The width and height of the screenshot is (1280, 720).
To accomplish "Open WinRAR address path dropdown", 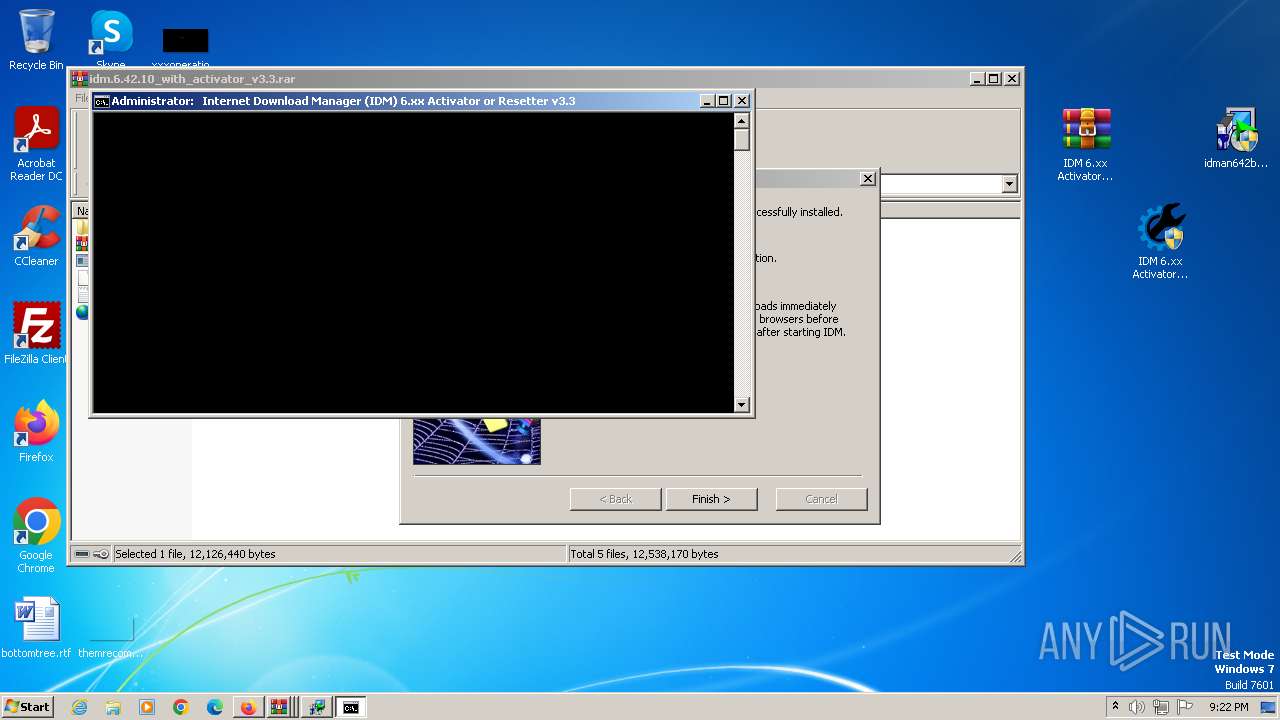I will click(x=1009, y=184).
